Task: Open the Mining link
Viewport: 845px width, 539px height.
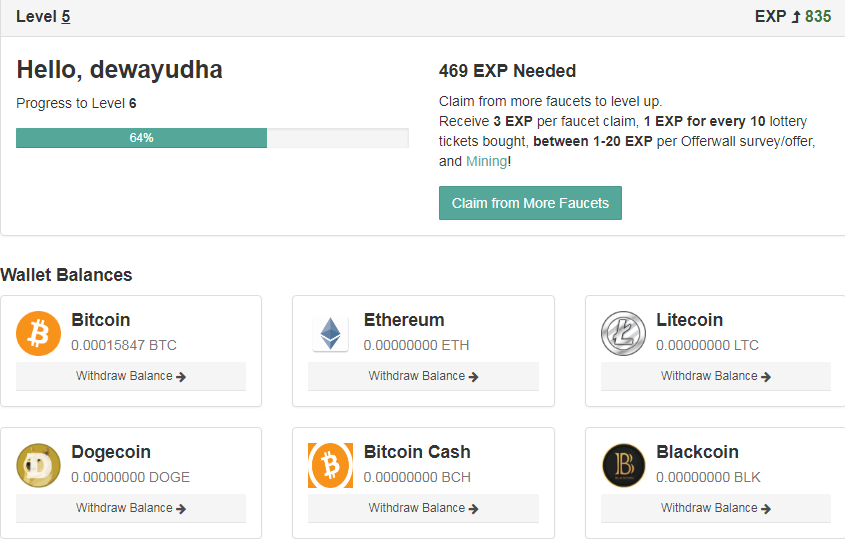Action: [487, 161]
